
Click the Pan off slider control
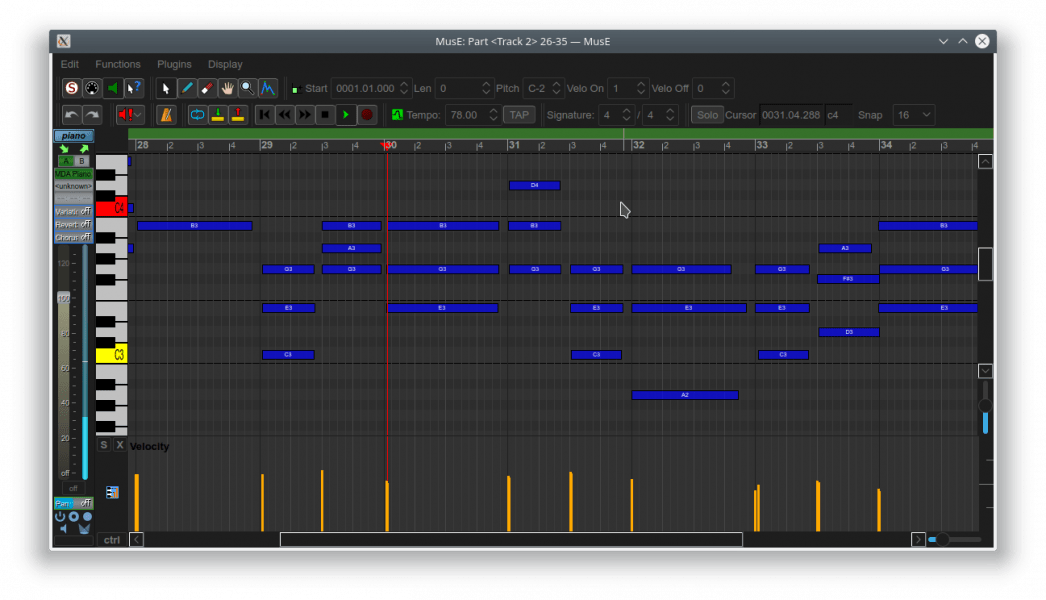tap(73, 503)
